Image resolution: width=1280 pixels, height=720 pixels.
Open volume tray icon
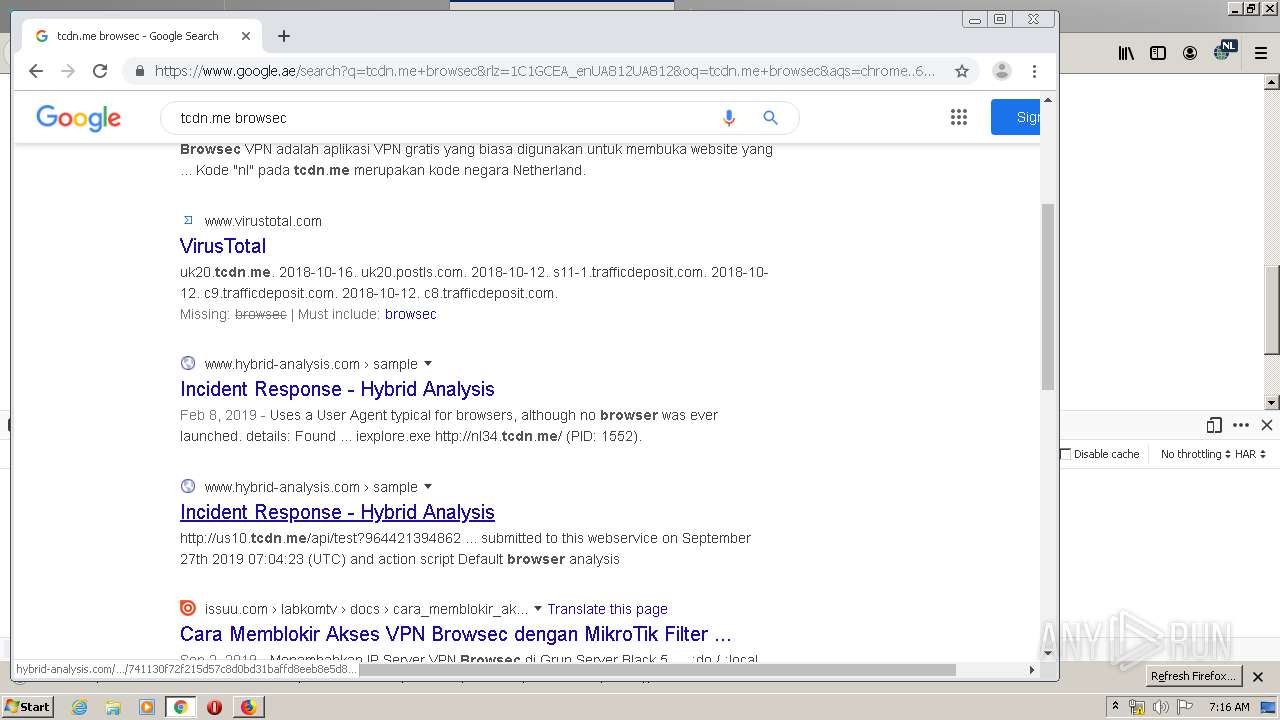1160,707
